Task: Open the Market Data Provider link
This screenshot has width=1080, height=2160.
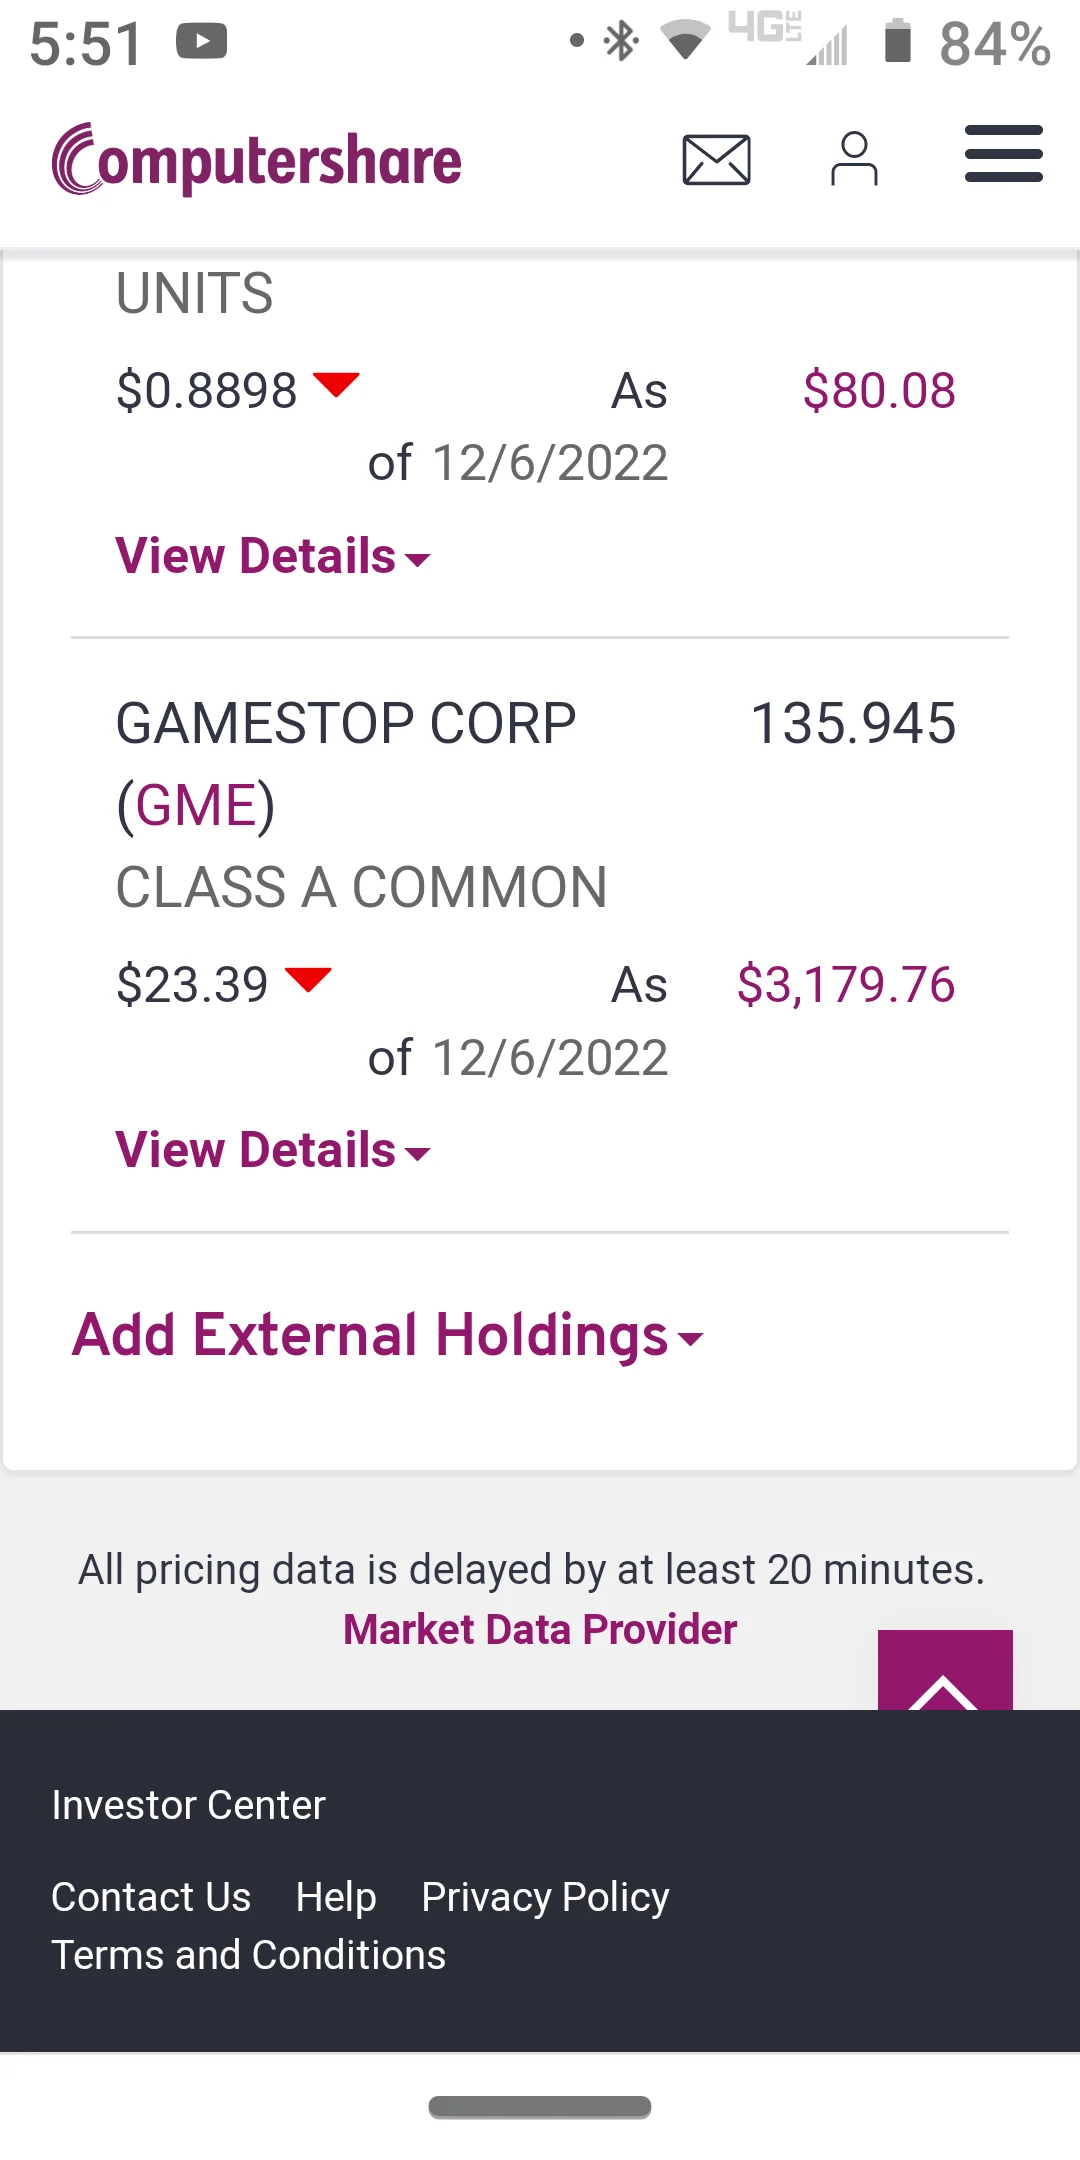Action: (540, 1630)
